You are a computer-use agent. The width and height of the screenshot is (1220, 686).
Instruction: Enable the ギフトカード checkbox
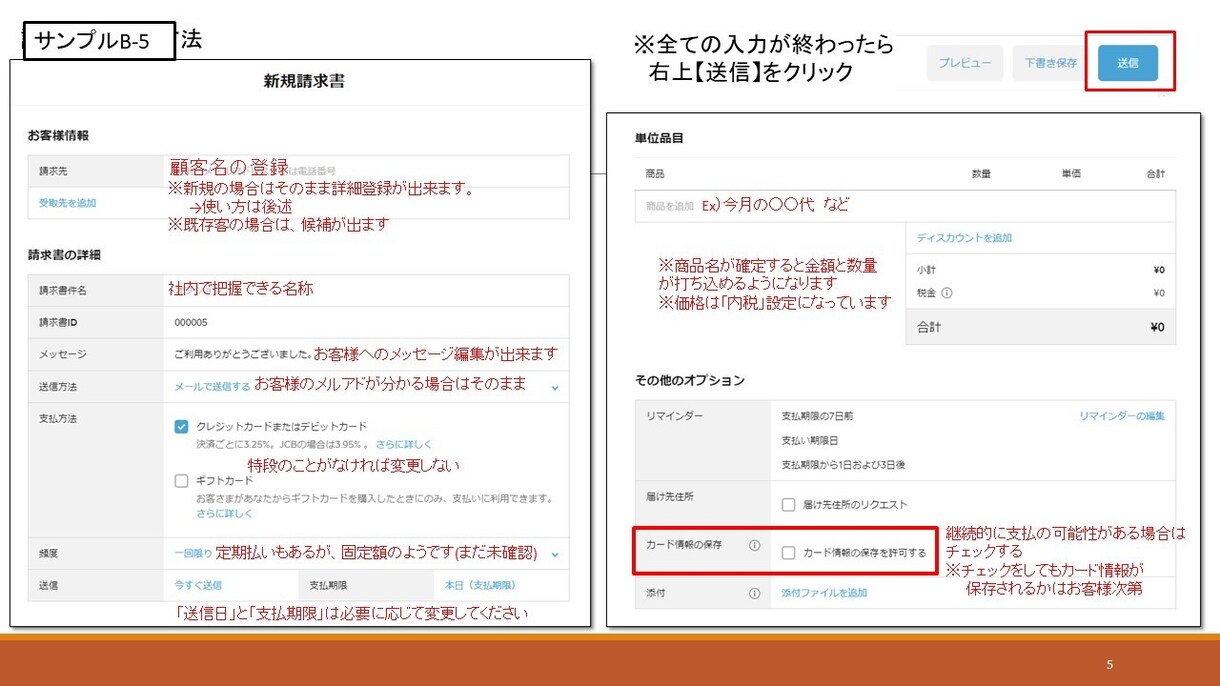[181, 480]
